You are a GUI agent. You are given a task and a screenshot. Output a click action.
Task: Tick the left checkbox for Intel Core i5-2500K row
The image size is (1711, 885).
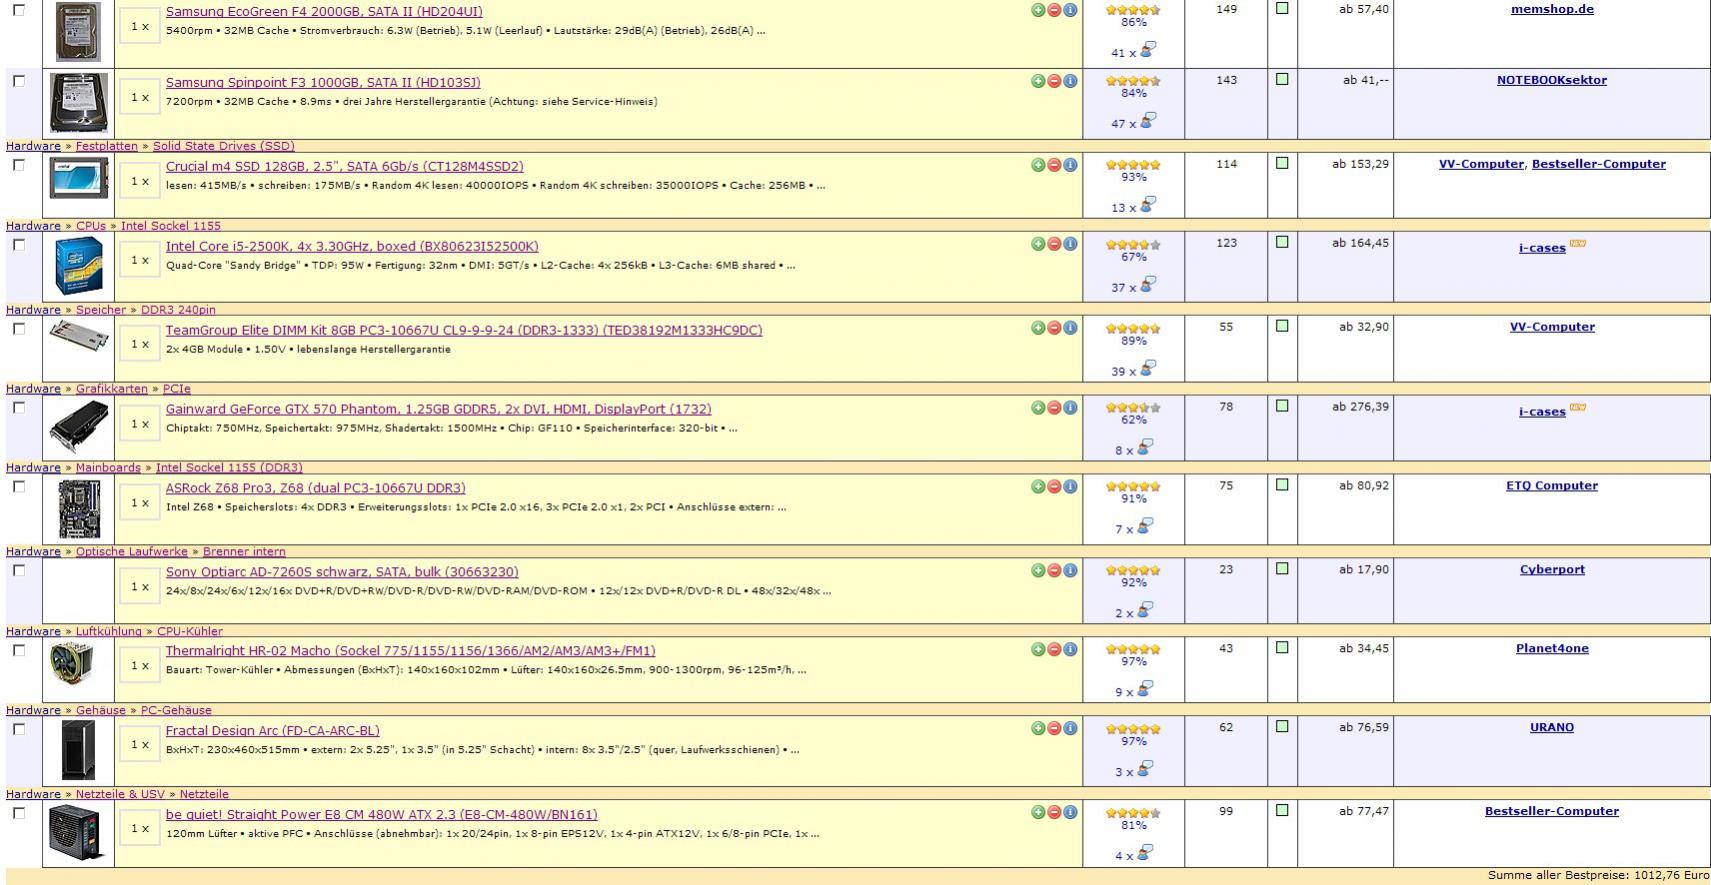19,244
